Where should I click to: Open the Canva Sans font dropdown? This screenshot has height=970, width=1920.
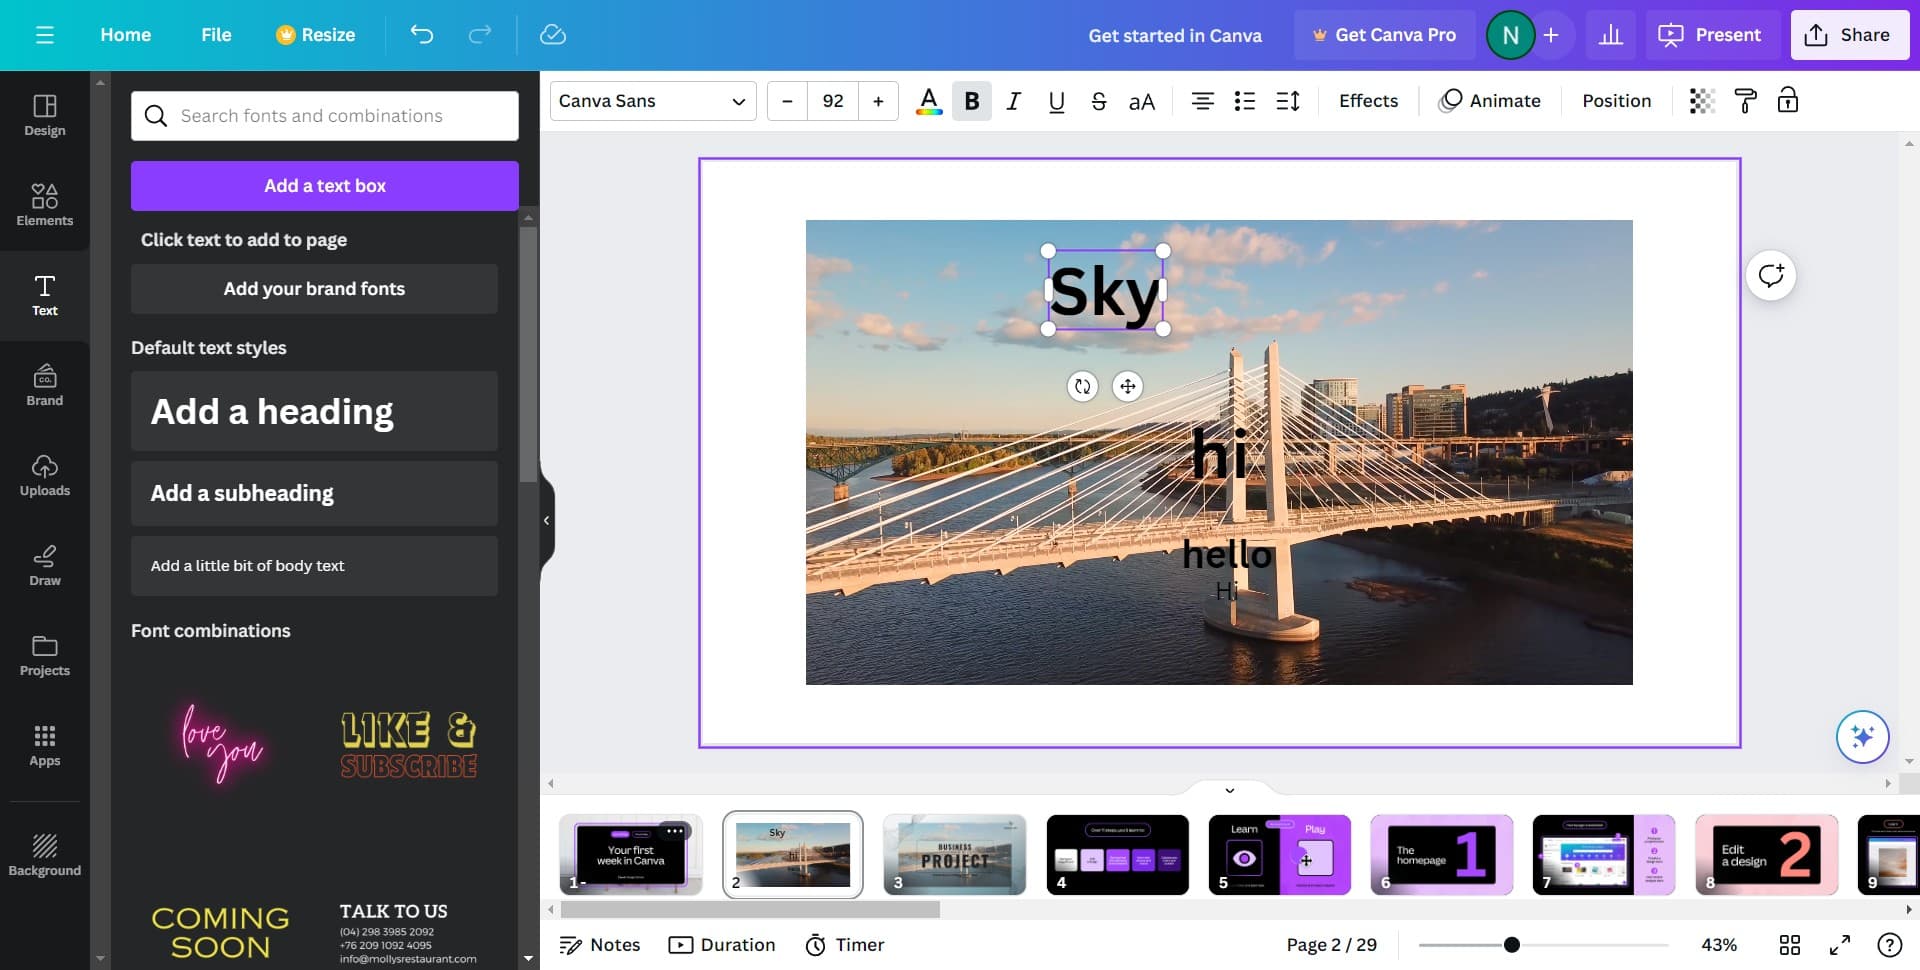click(x=652, y=100)
